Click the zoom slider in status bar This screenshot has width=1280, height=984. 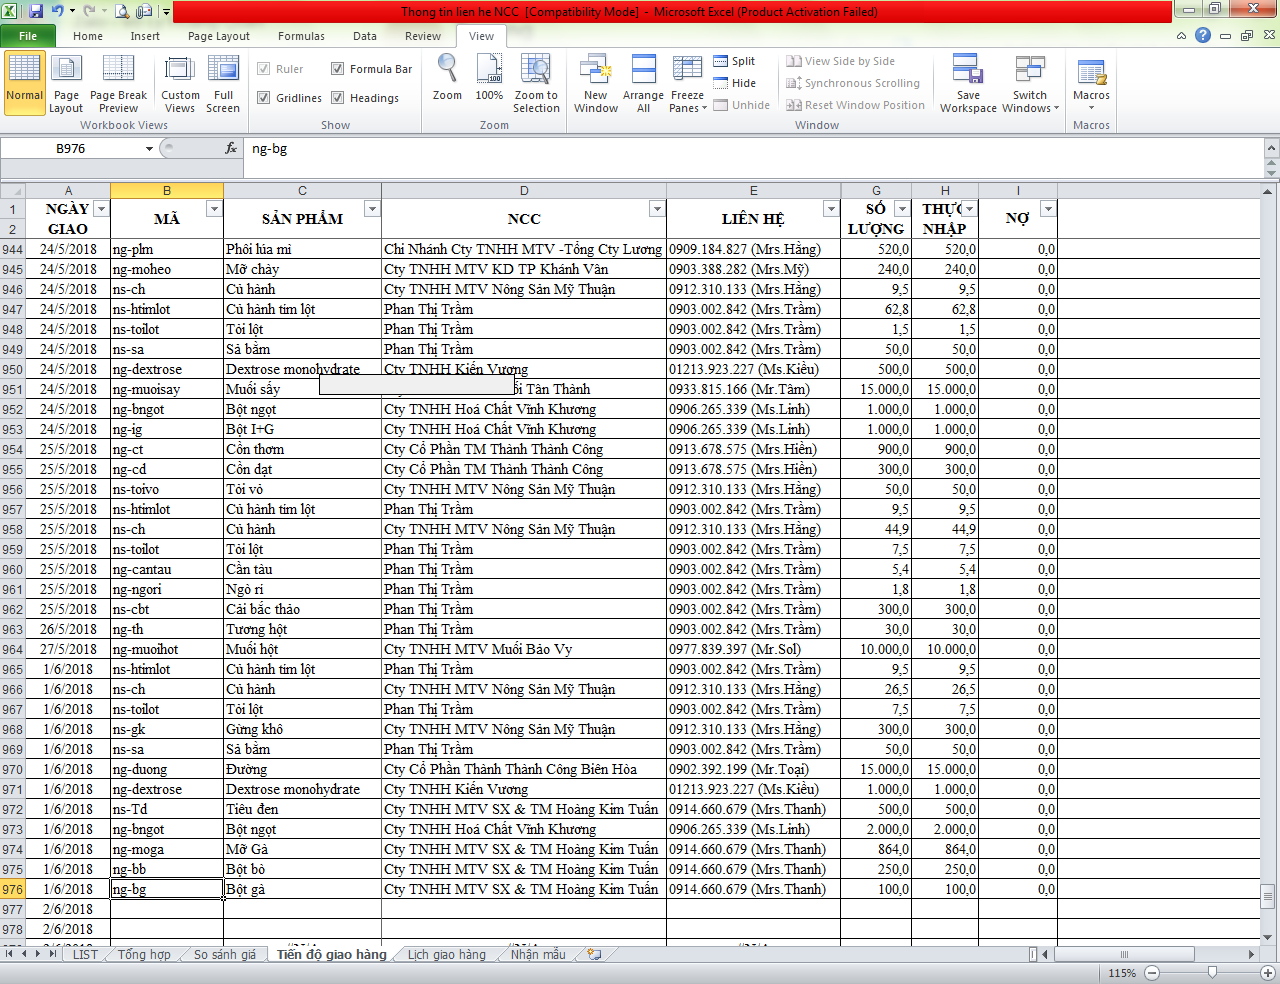[x=1212, y=973]
